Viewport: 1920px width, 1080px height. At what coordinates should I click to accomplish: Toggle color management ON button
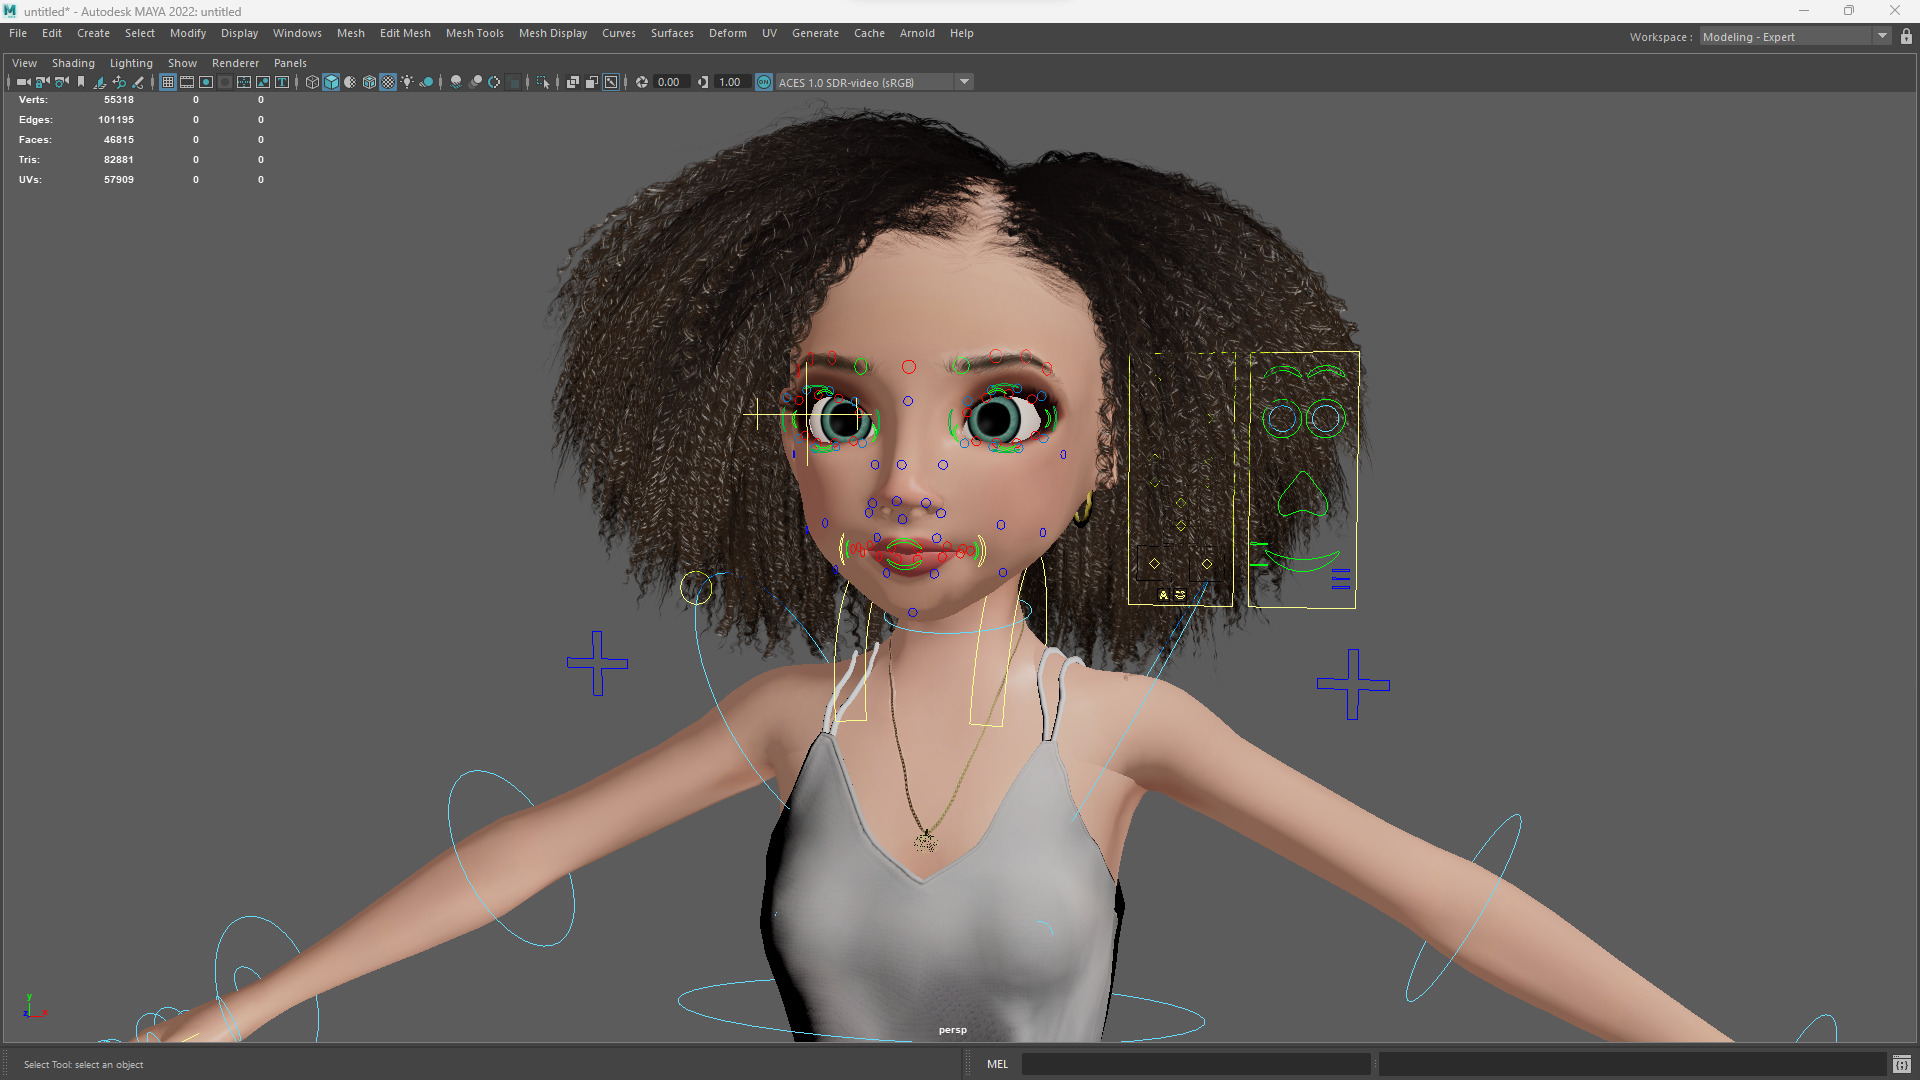tap(764, 82)
